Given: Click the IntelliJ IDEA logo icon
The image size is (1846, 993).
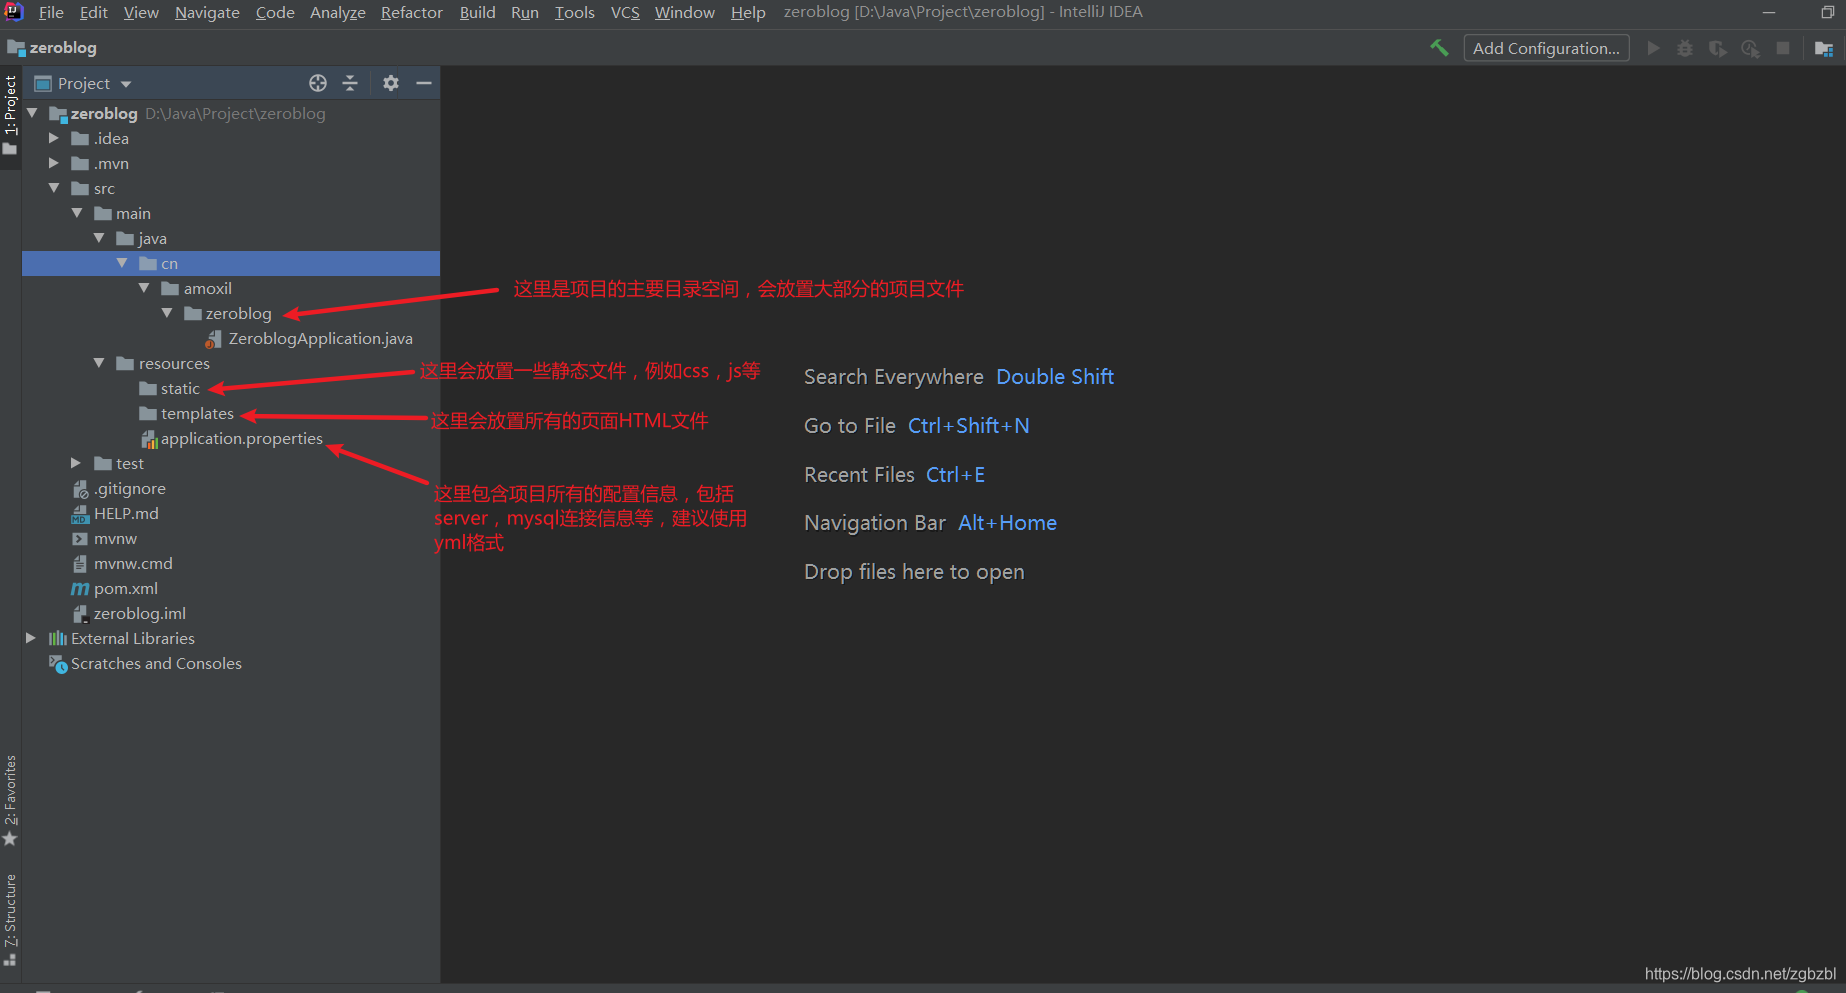Looking at the screenshot, I should (x=14, y=12).
